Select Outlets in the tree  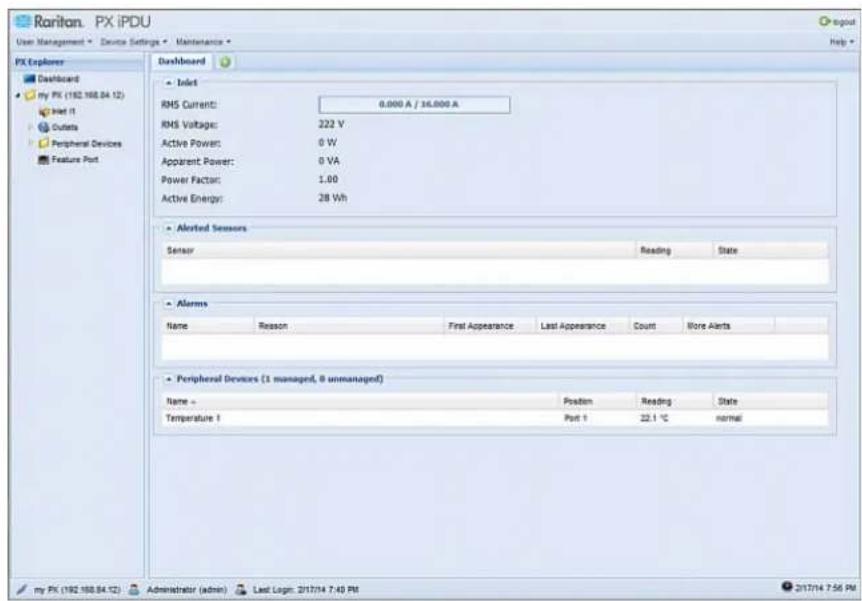pos(65,128)
